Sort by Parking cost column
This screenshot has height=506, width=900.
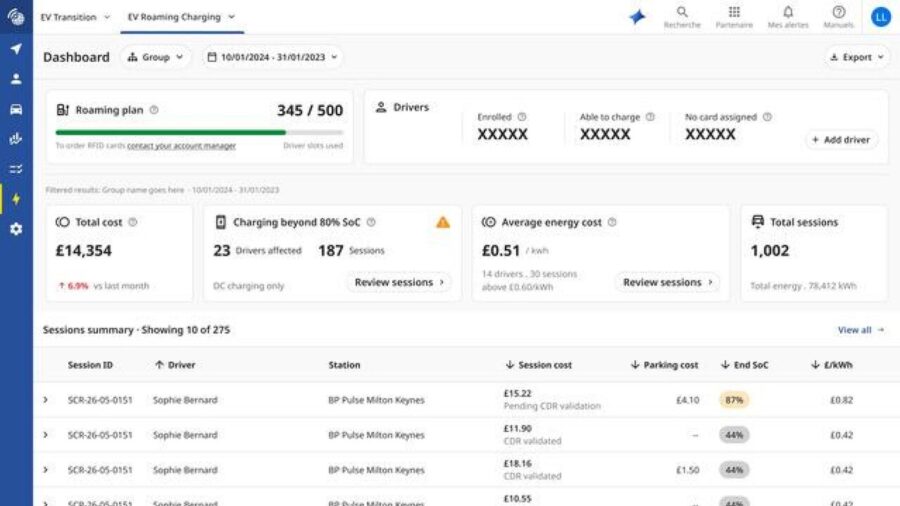[664, 364]
